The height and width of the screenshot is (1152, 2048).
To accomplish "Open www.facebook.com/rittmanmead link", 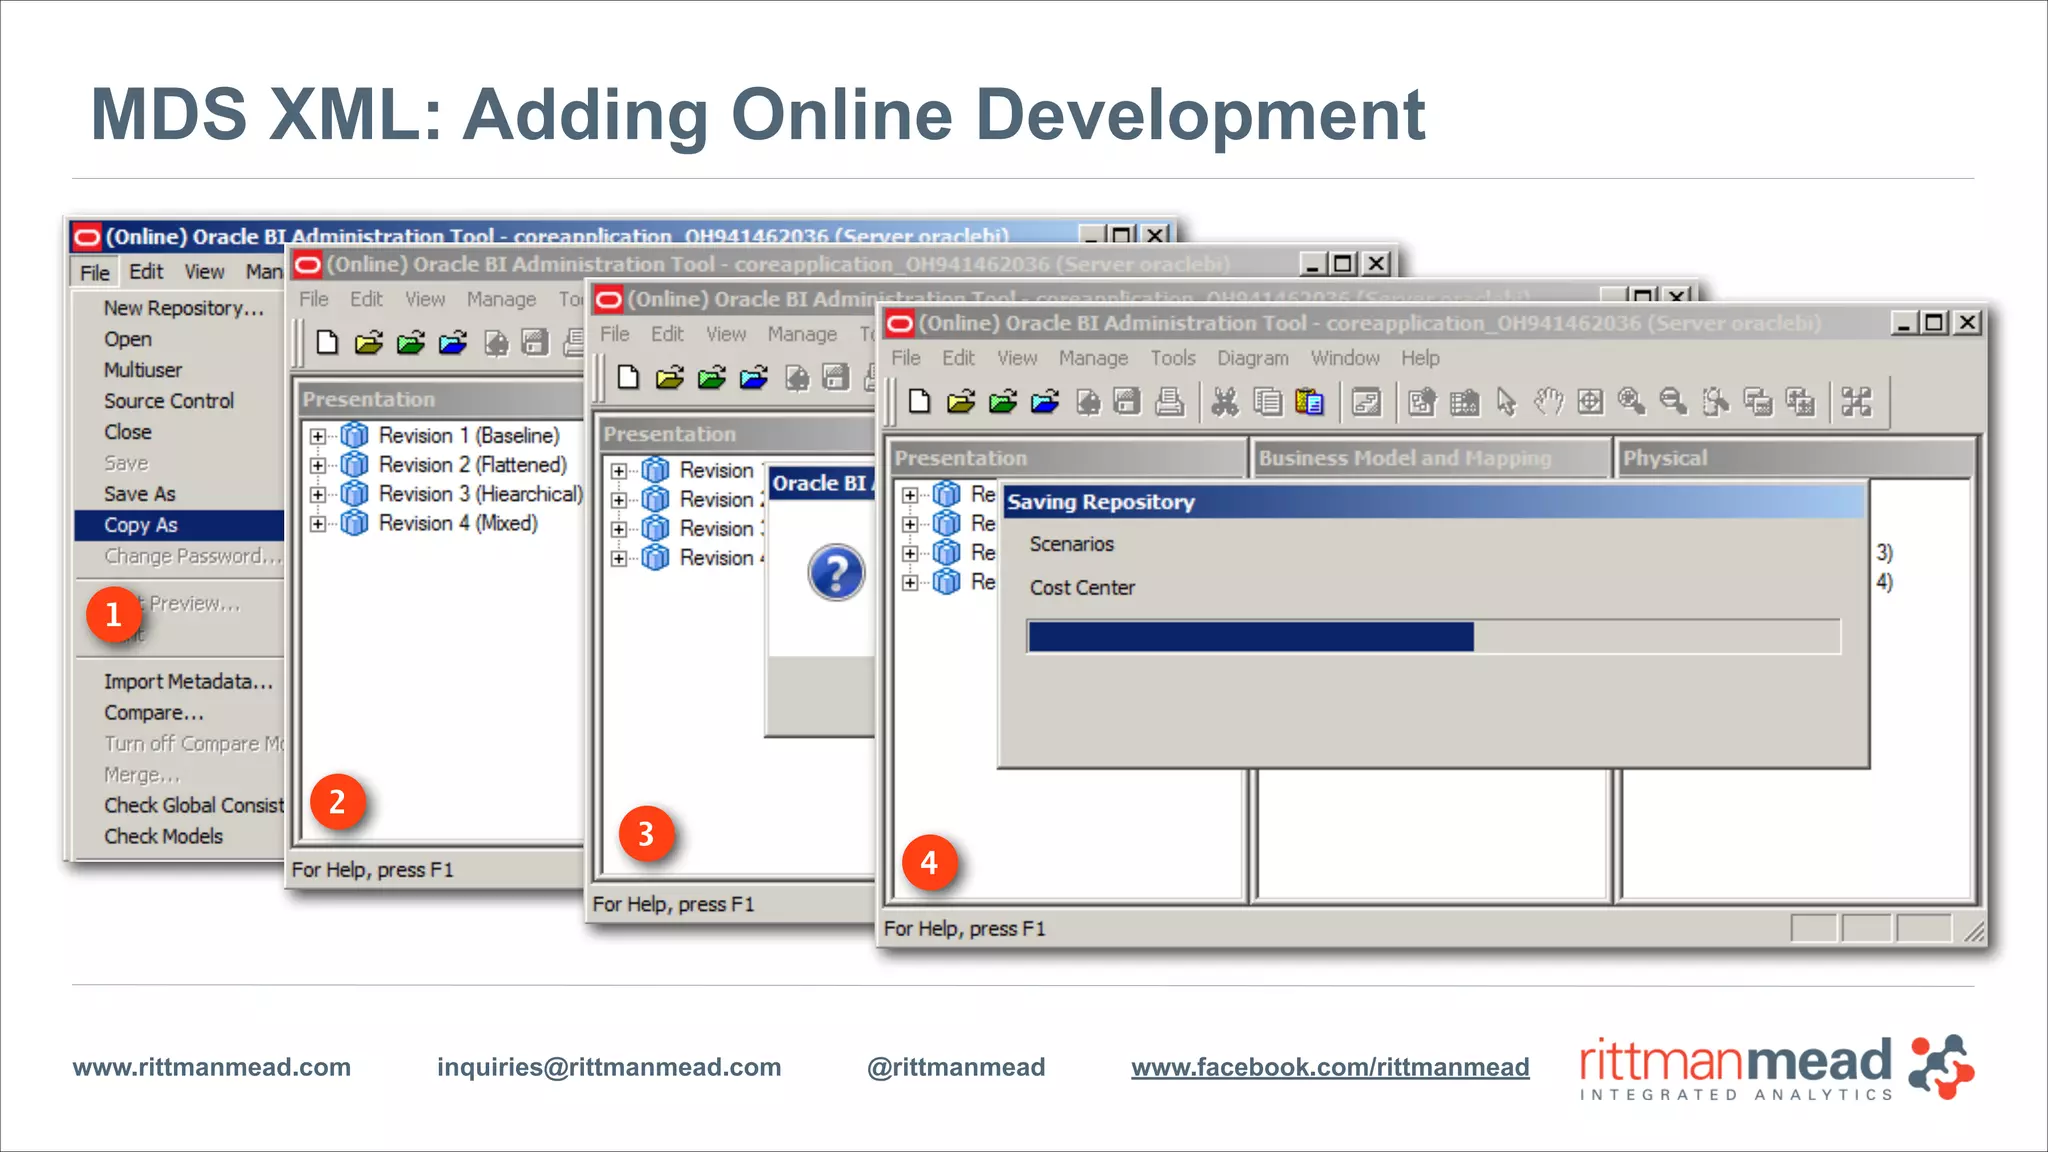I will coord(1330,1067).
